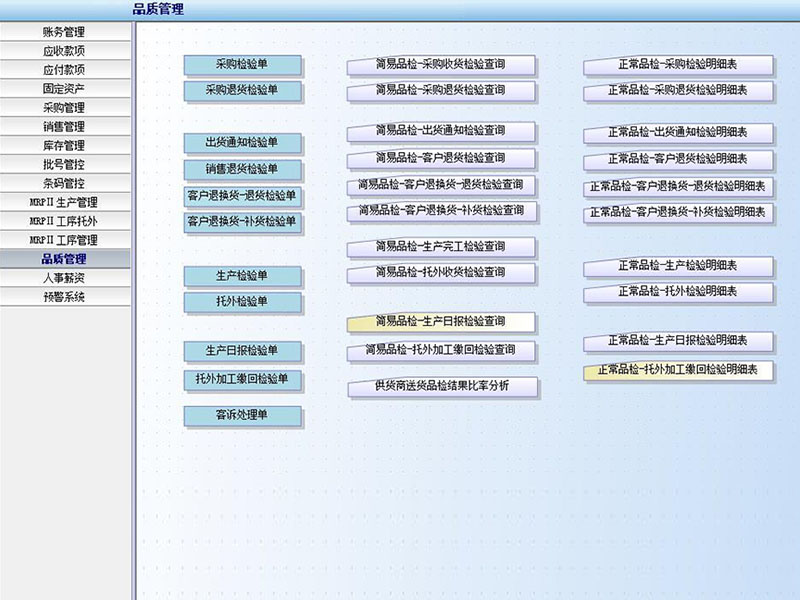This screenshot has width=800, height=600.
Task: Open 预警系统 sidebar module
Action: 65,296
